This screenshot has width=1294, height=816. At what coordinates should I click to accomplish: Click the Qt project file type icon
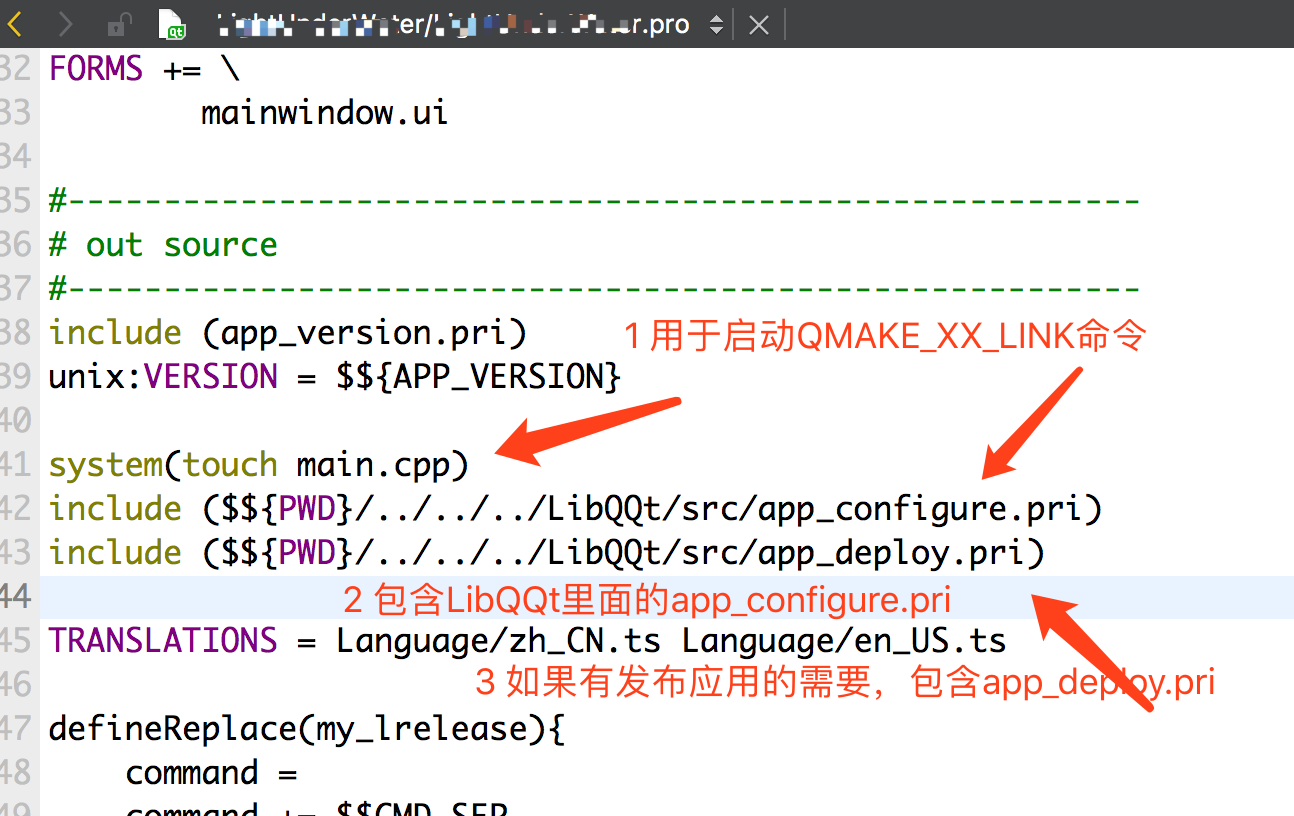tap(174, 24)
